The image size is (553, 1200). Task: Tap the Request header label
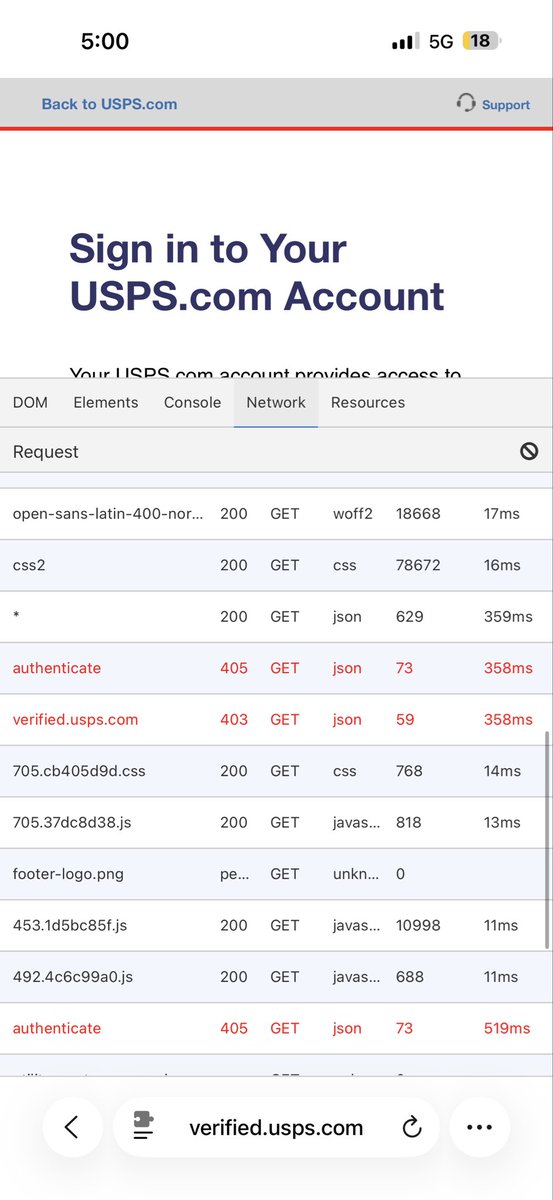[x=46, y=452]
